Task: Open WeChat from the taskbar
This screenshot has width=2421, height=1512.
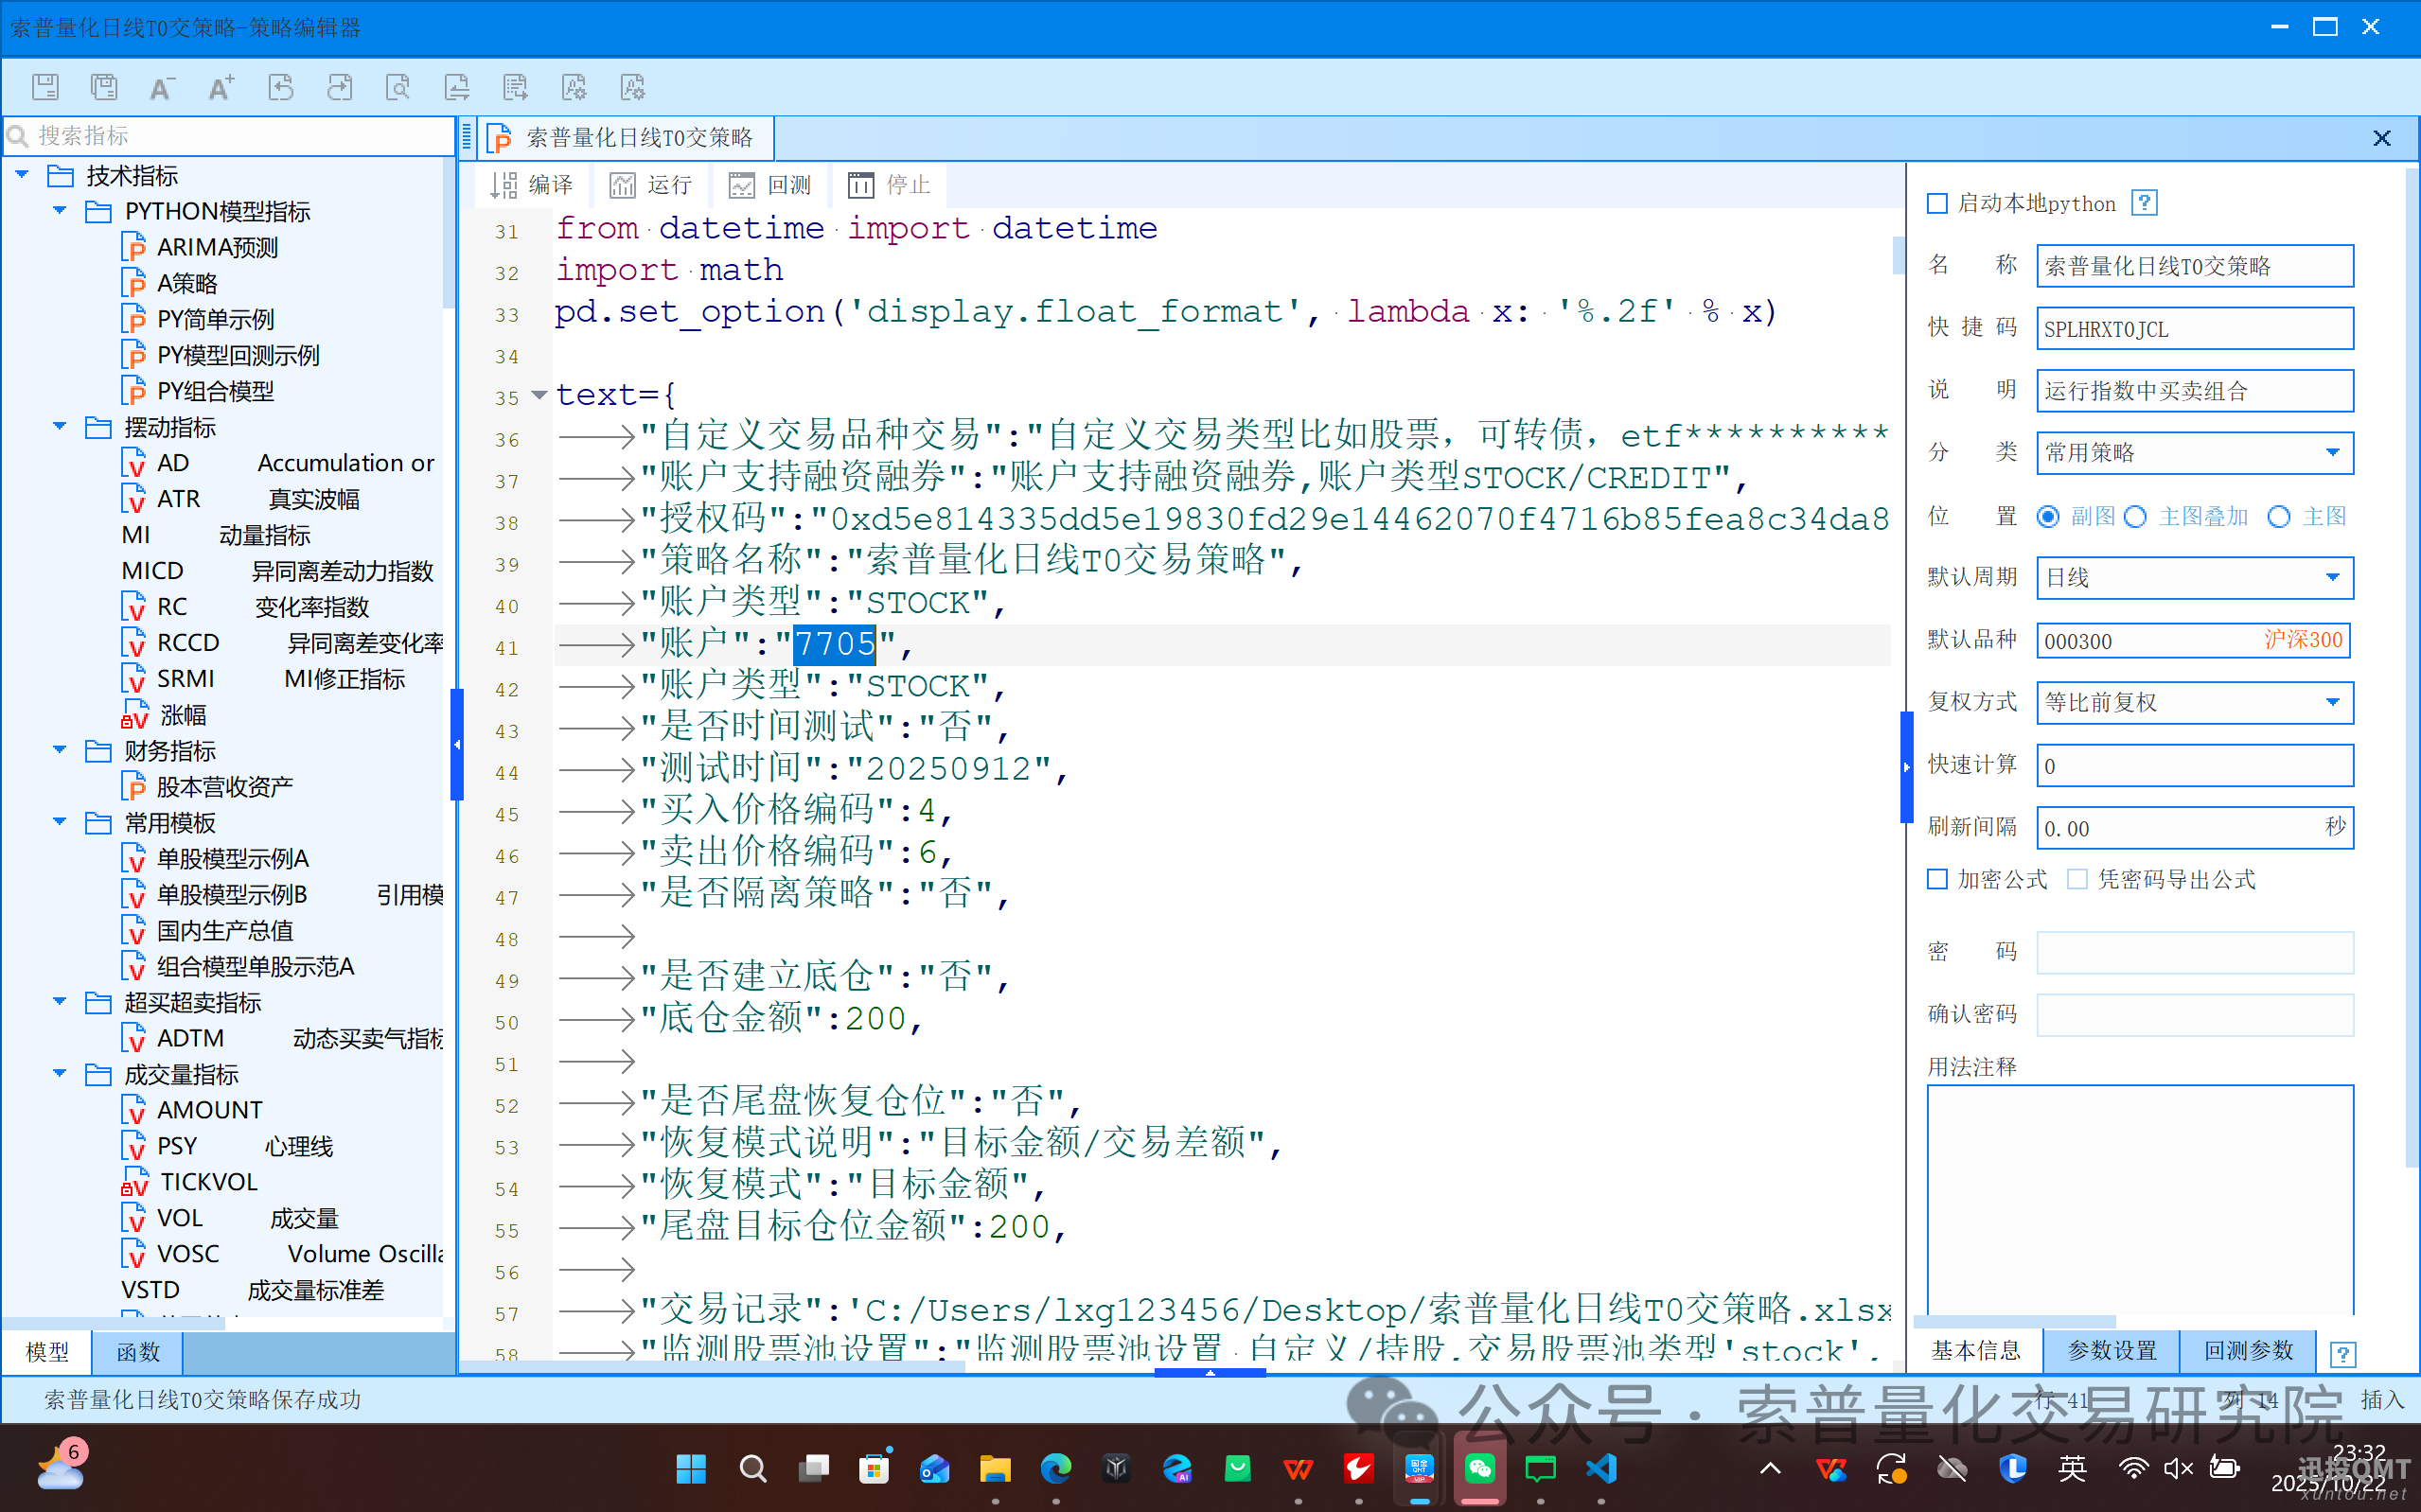Action: coord(1479,1468)
